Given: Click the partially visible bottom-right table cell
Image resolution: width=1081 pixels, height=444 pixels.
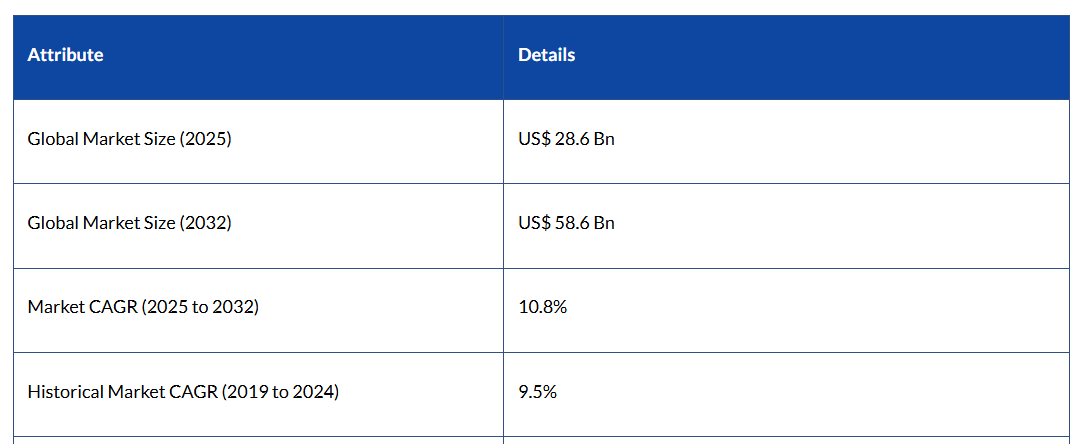Looking at the screenshot, I should pyautogui.click(x=786, y=440).
